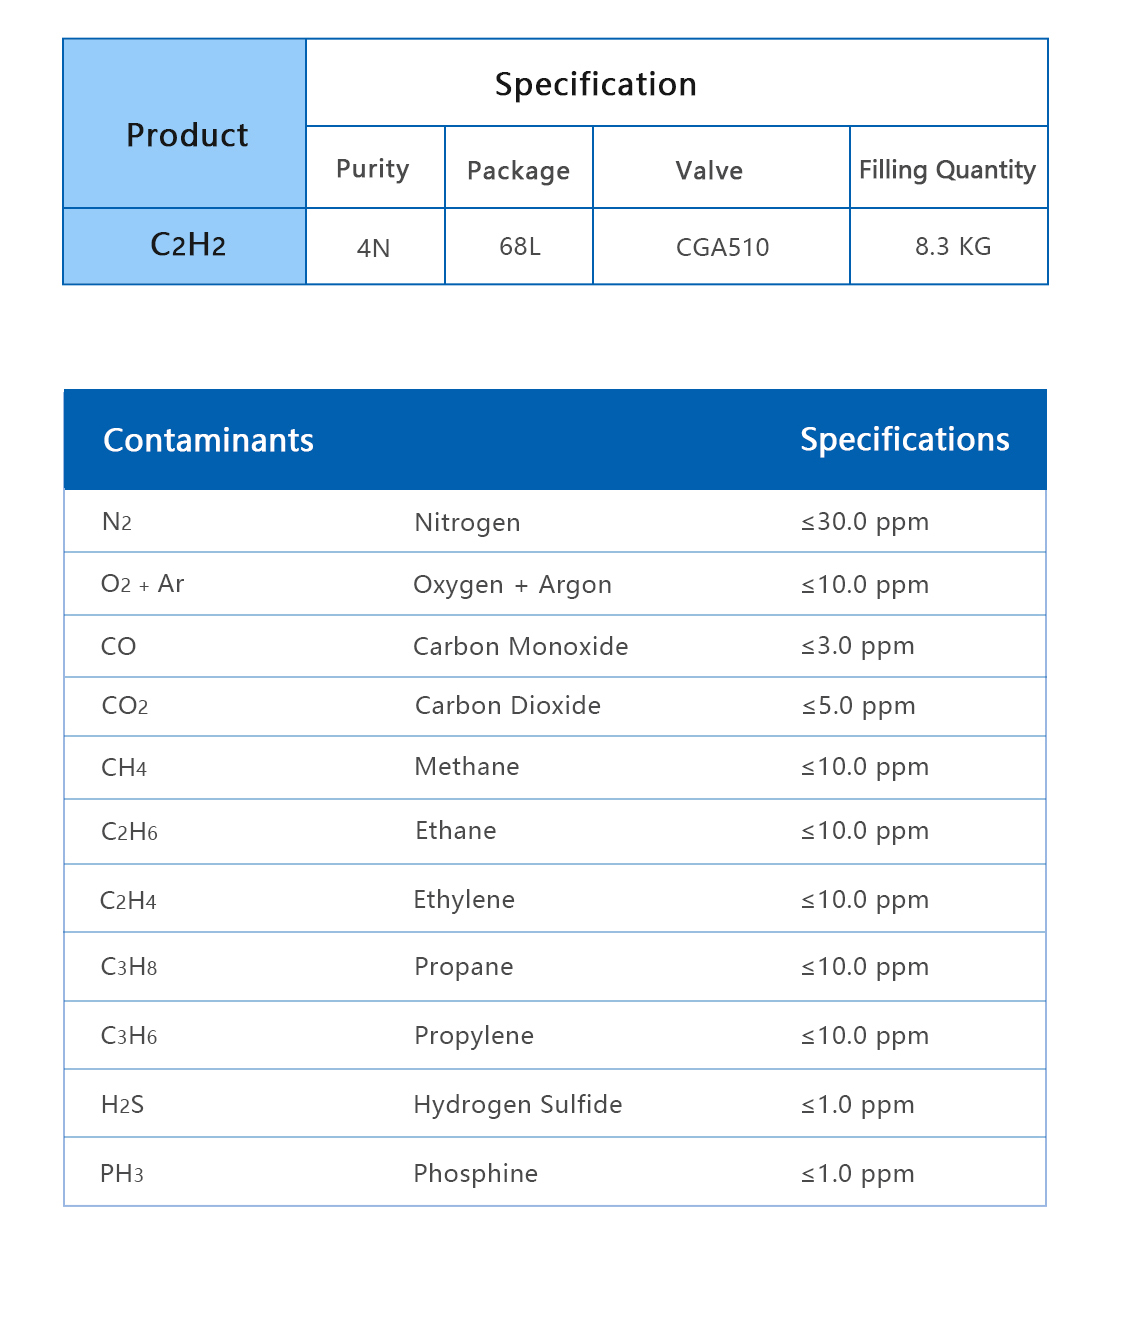Click the Contaminants header text

point(208,441)
